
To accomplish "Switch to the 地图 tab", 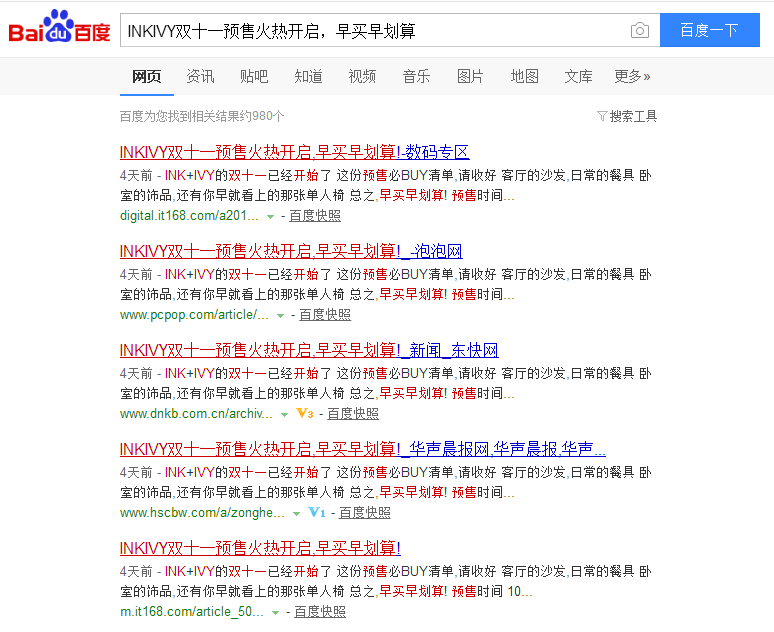I will coord(524,77).
